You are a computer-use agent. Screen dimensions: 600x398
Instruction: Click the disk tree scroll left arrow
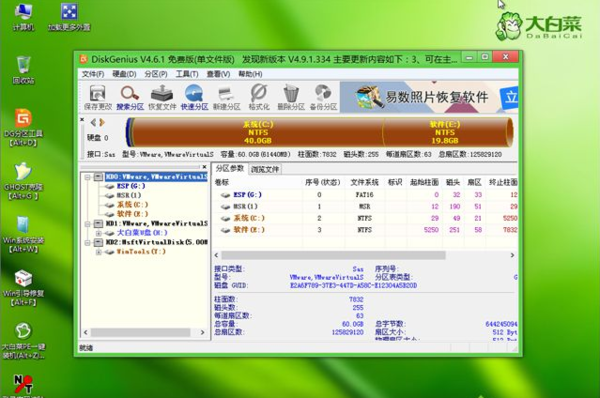[86, 333]
